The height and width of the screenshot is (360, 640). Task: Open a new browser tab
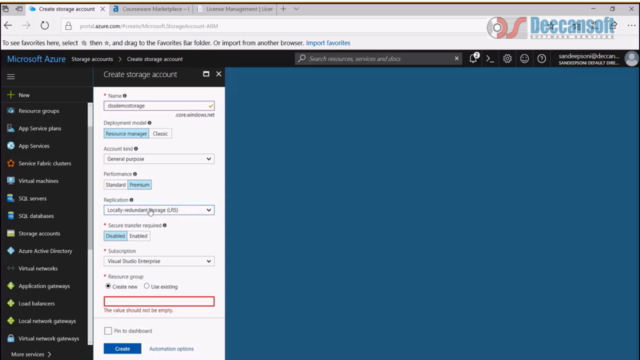coord(283,9)
